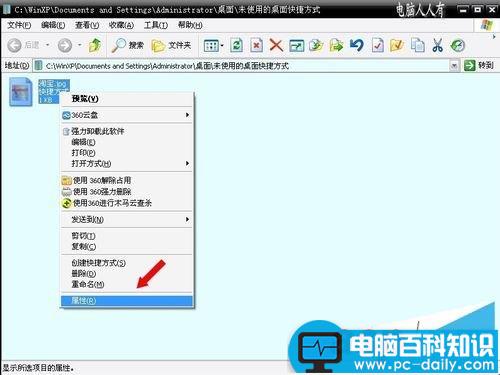This screenshot has width=500, height=375.
Task: Choose Cut (剪切) in context menu
Action: [x=127, y=236]
